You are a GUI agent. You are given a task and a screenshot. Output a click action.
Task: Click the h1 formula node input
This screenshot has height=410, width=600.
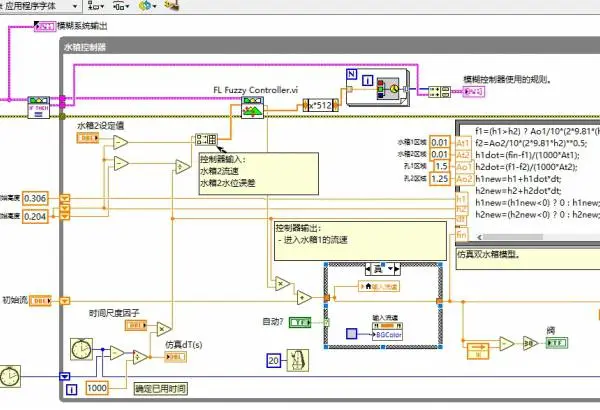pos(461,198)
